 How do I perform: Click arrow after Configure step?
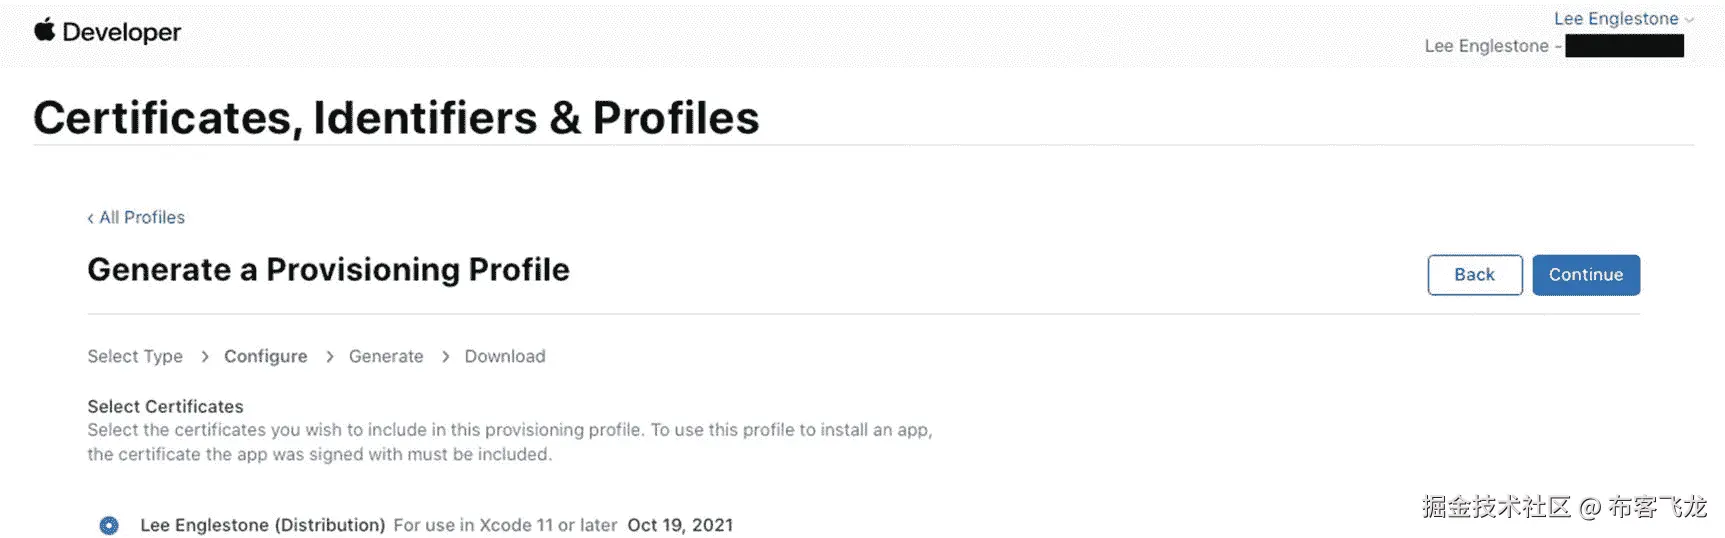(x=329, y=356)
